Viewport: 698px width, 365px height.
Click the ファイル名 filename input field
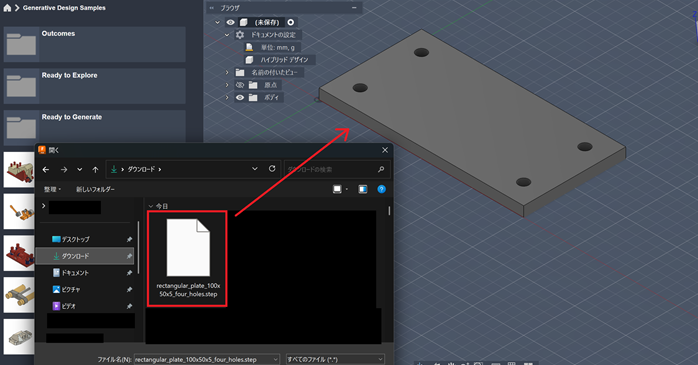click(203, 359)
